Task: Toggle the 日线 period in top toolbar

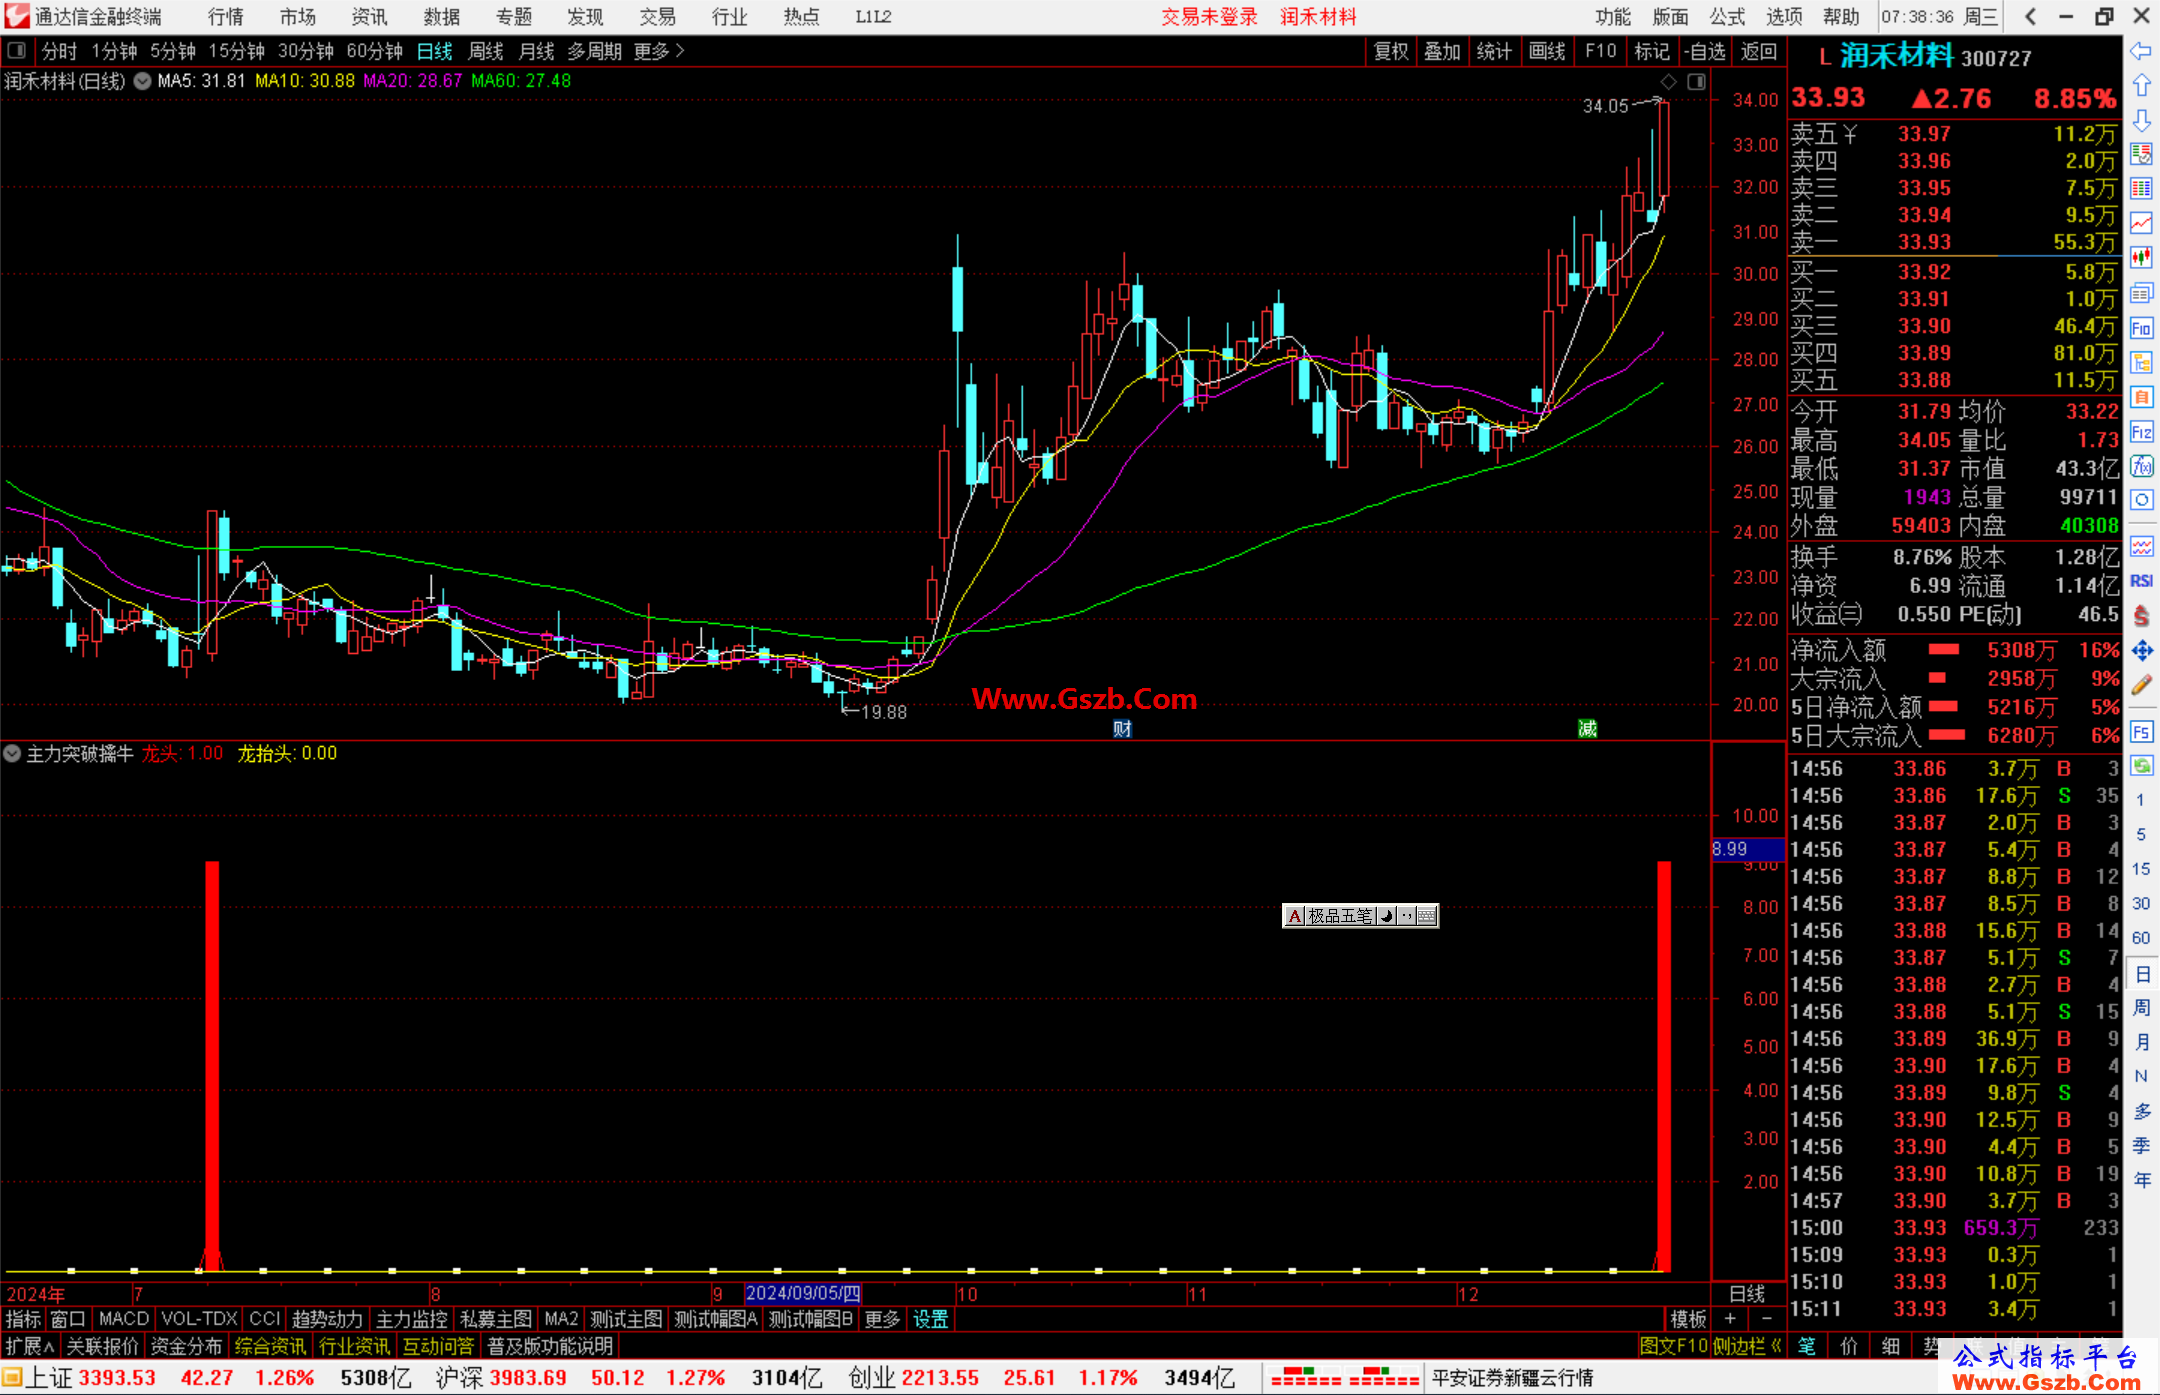Action: click(x=434, y=51)
